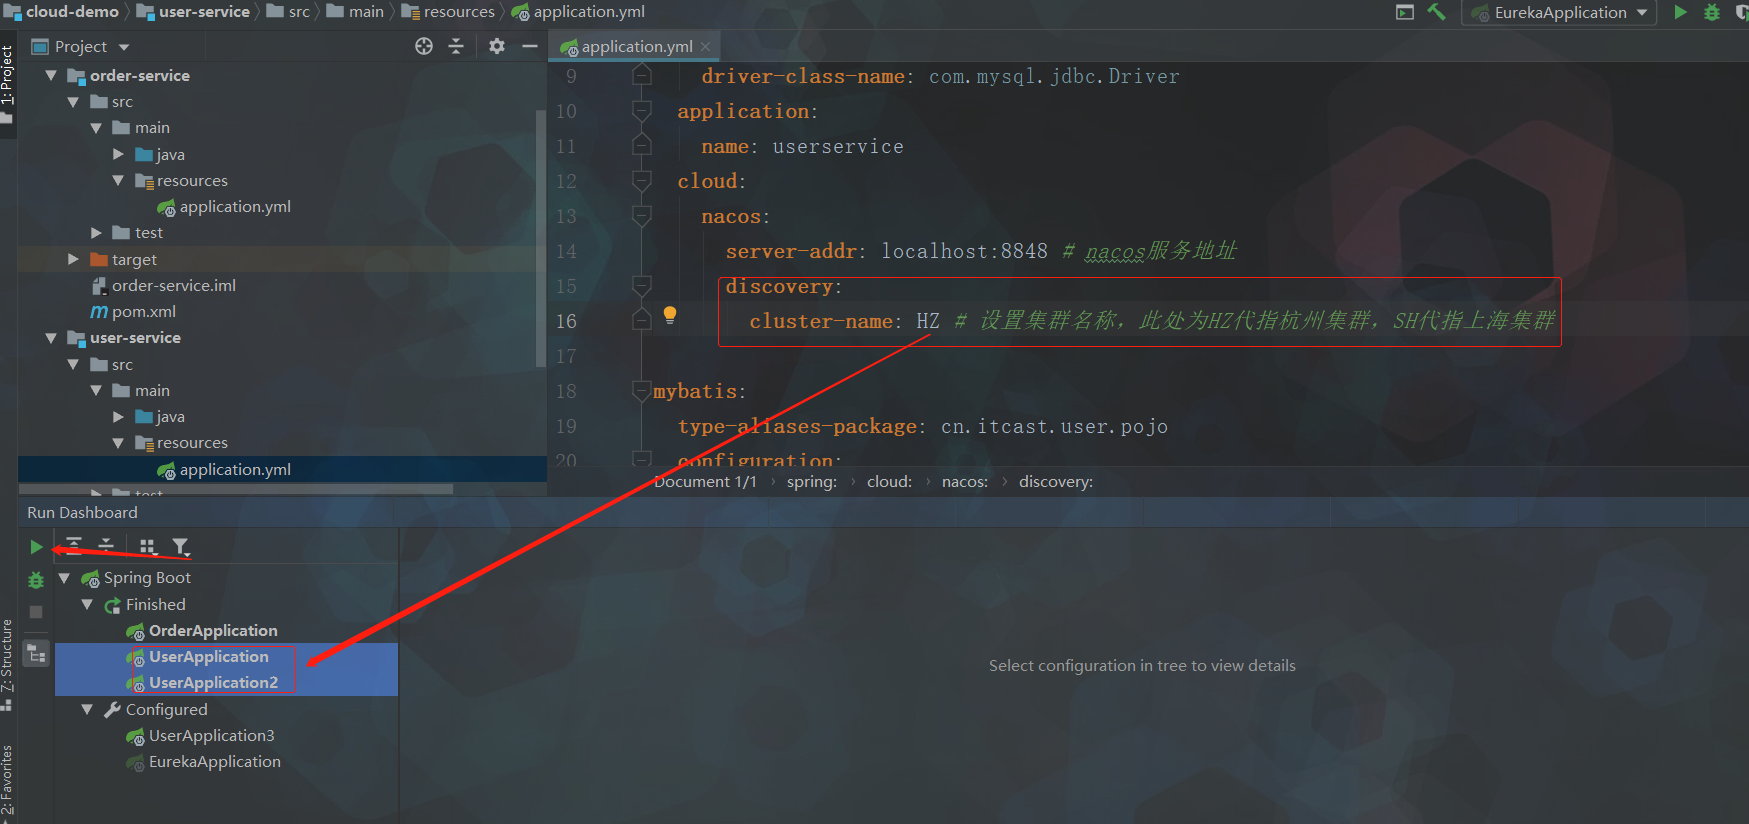Image resolution: width=1749 pixels, height=824 pixels.
Task: Select UserApplication in Run Dashboard
Action: tap(209, 656)
